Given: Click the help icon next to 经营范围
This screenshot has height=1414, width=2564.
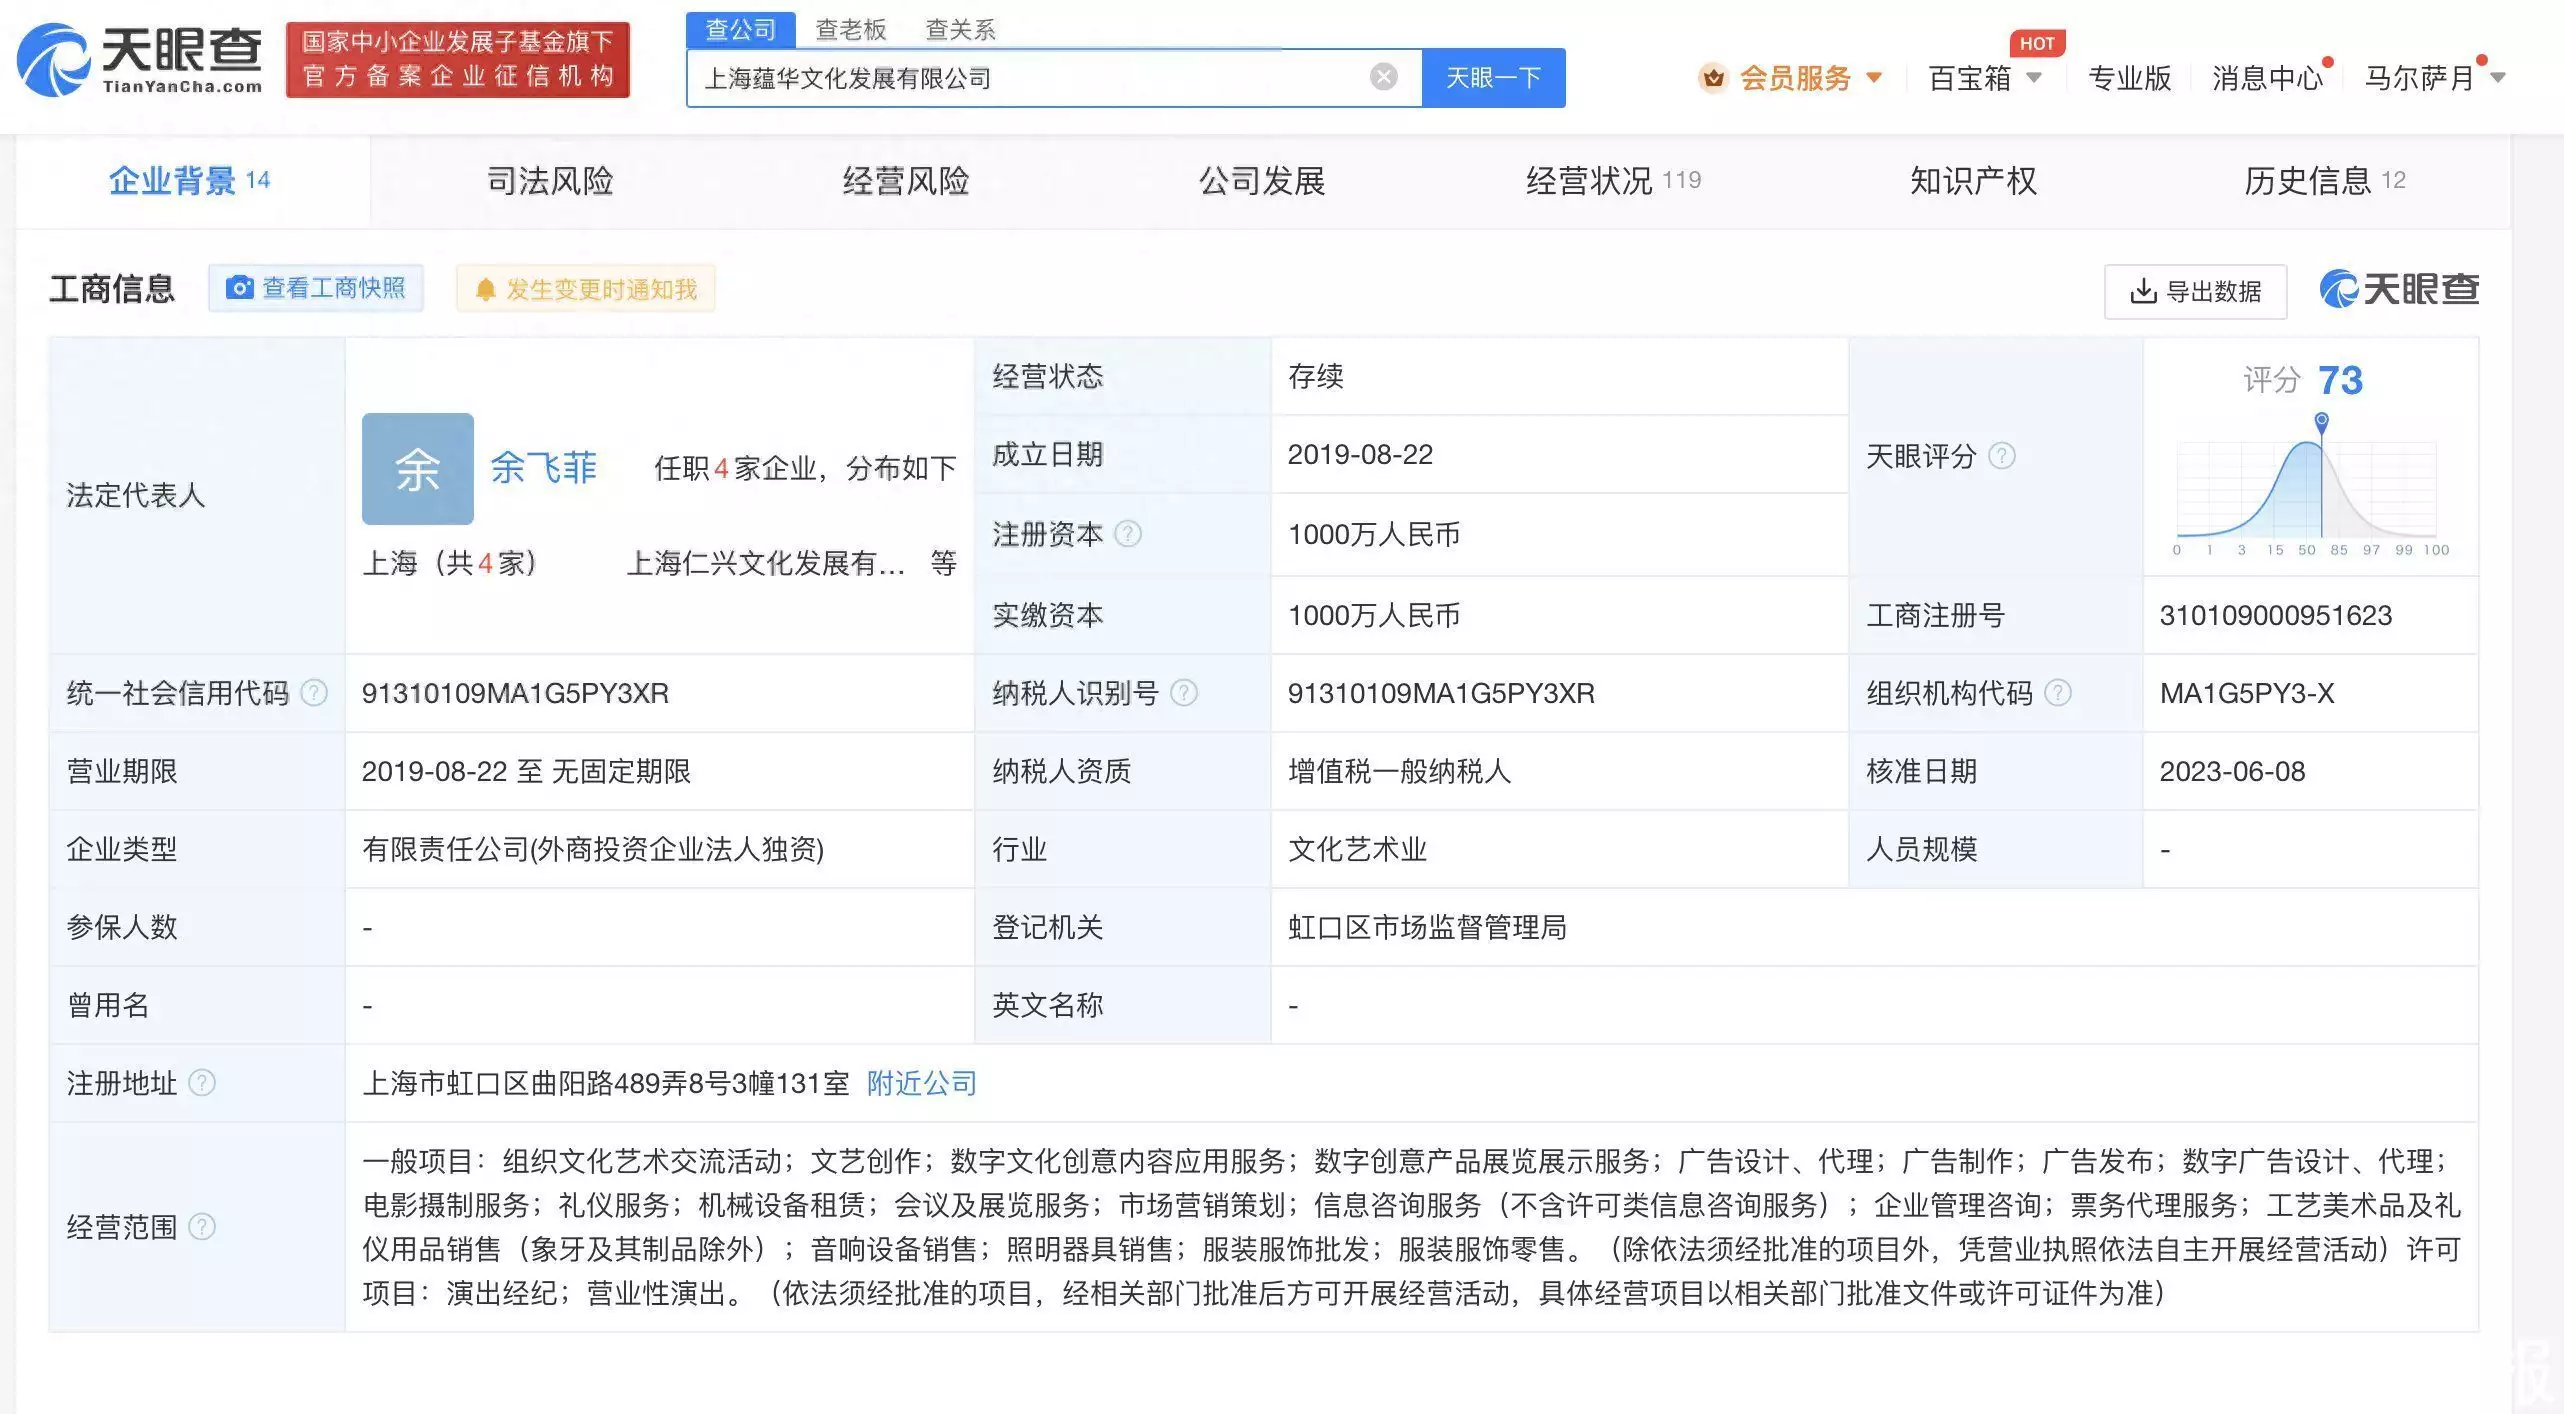Looking at the screenshot, I should click(x=202, y=1227).
